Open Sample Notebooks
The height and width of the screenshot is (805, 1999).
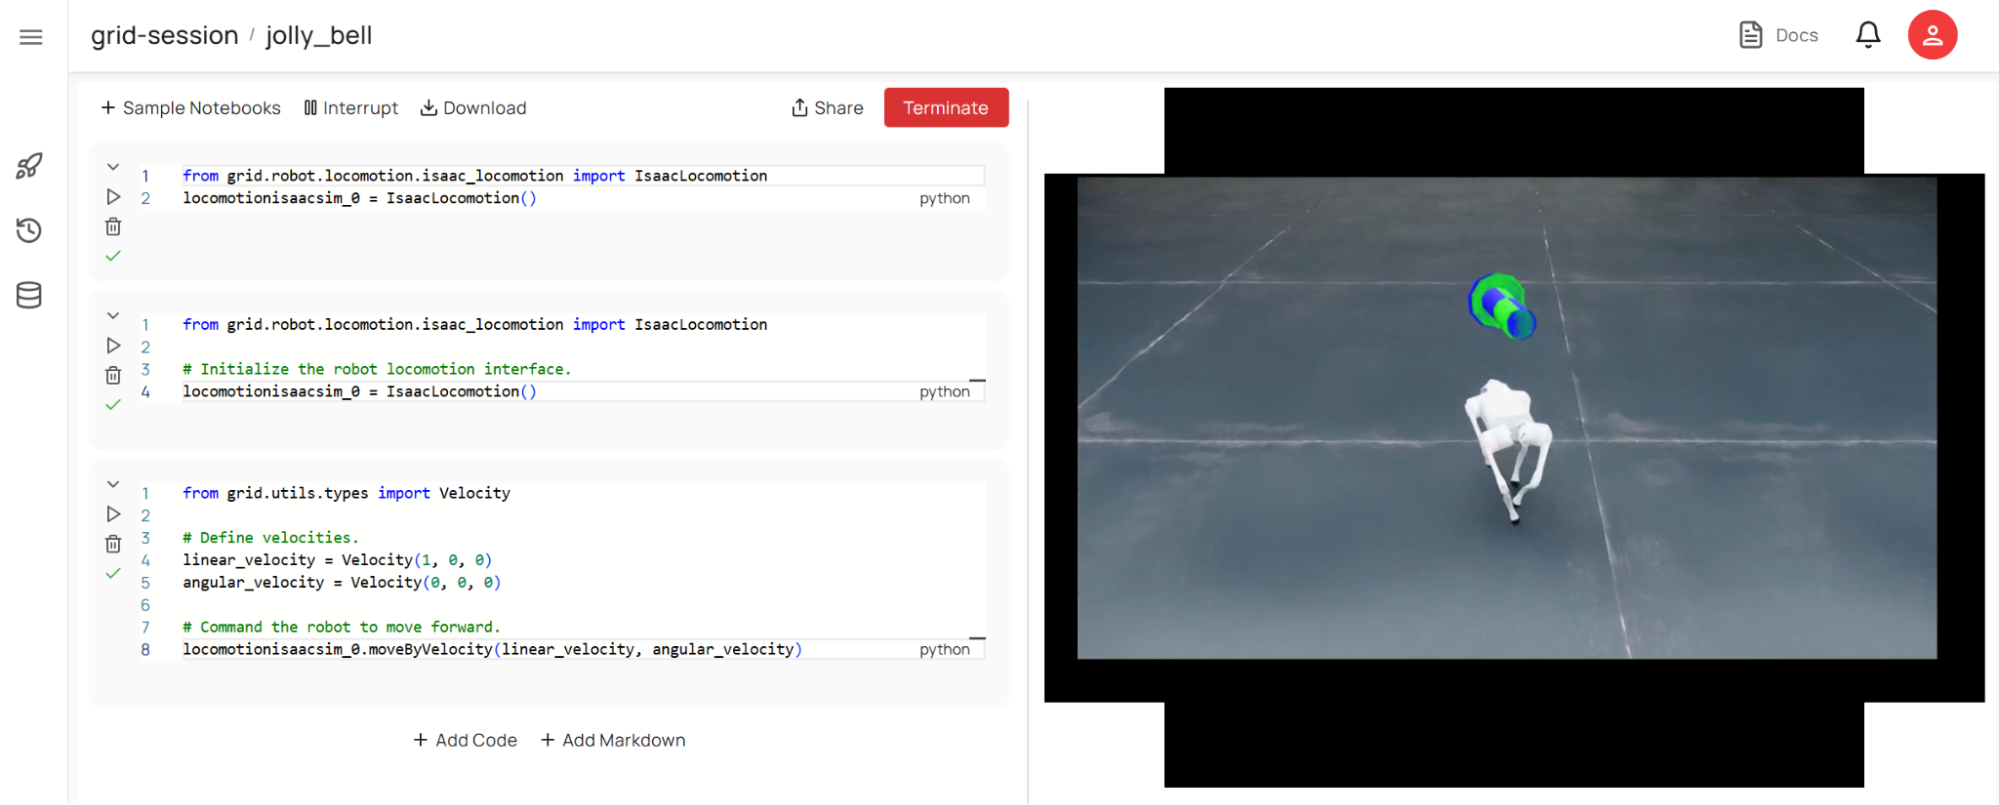(191, 108)
